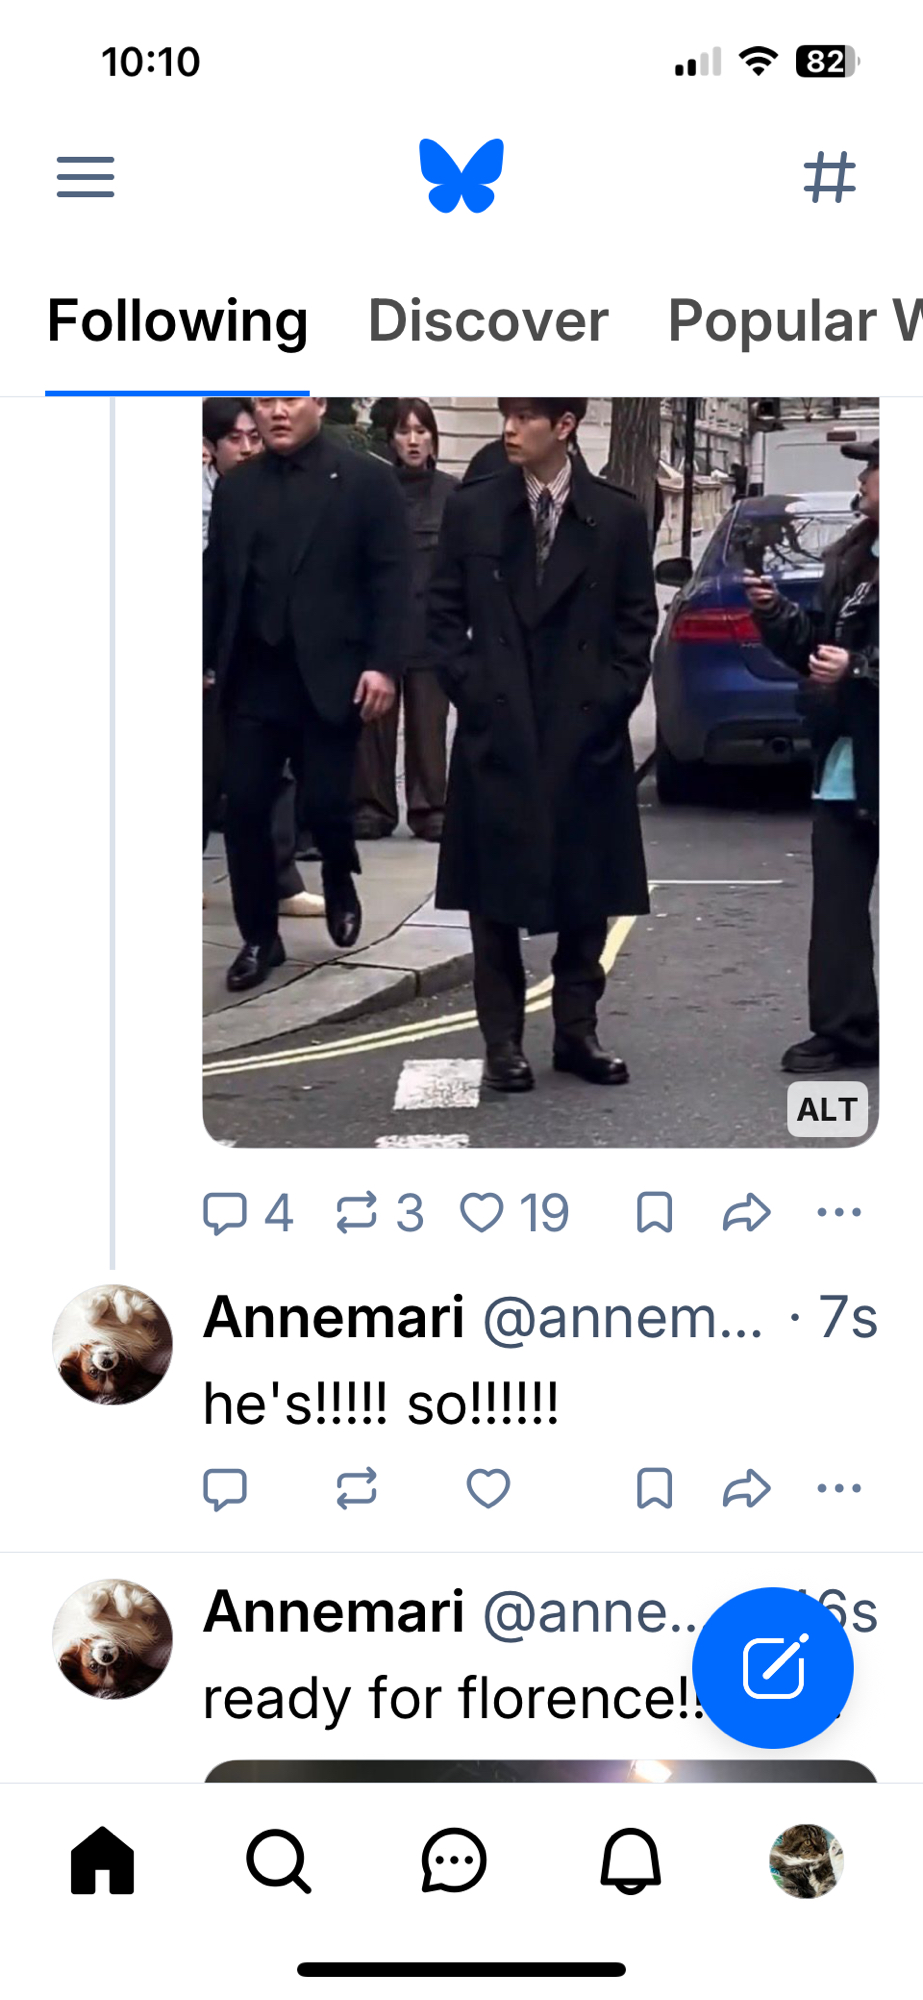The height and width of the screenshot is (2000, 923).
Task: Tap the Bluesky butterfly logo
Action: tap(461, 176)
